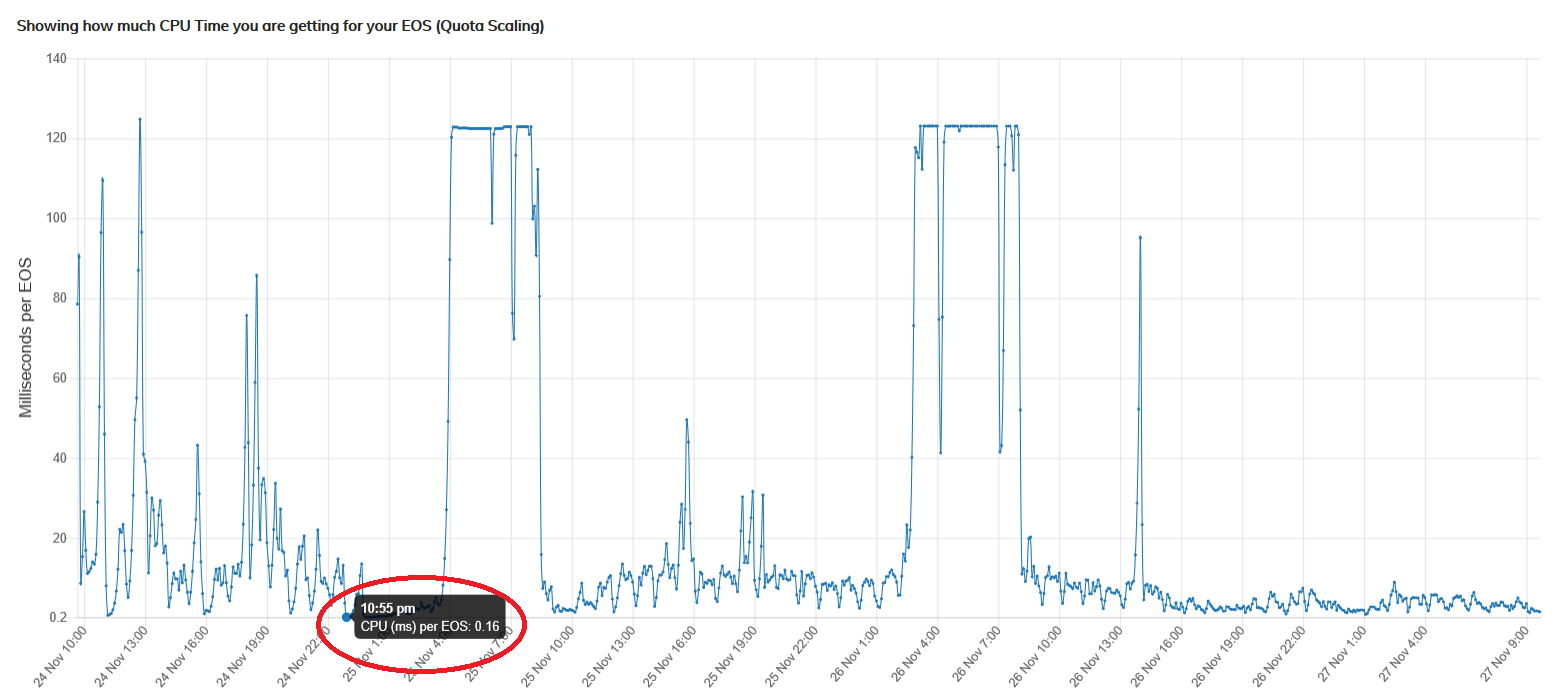
Task: Click the '24 Nov 16:00' x-axis label
Action: click(183, 656)
